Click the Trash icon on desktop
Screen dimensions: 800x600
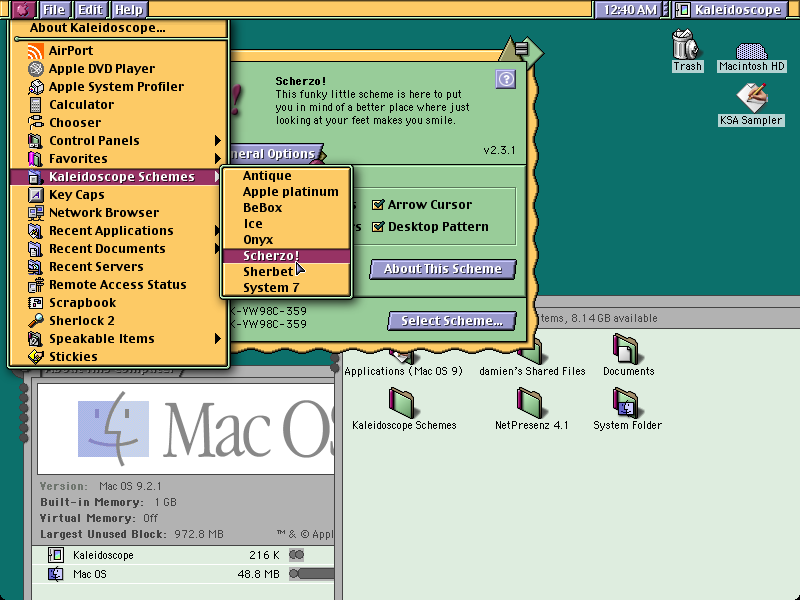pyautogui.click(x=685, y=44)
